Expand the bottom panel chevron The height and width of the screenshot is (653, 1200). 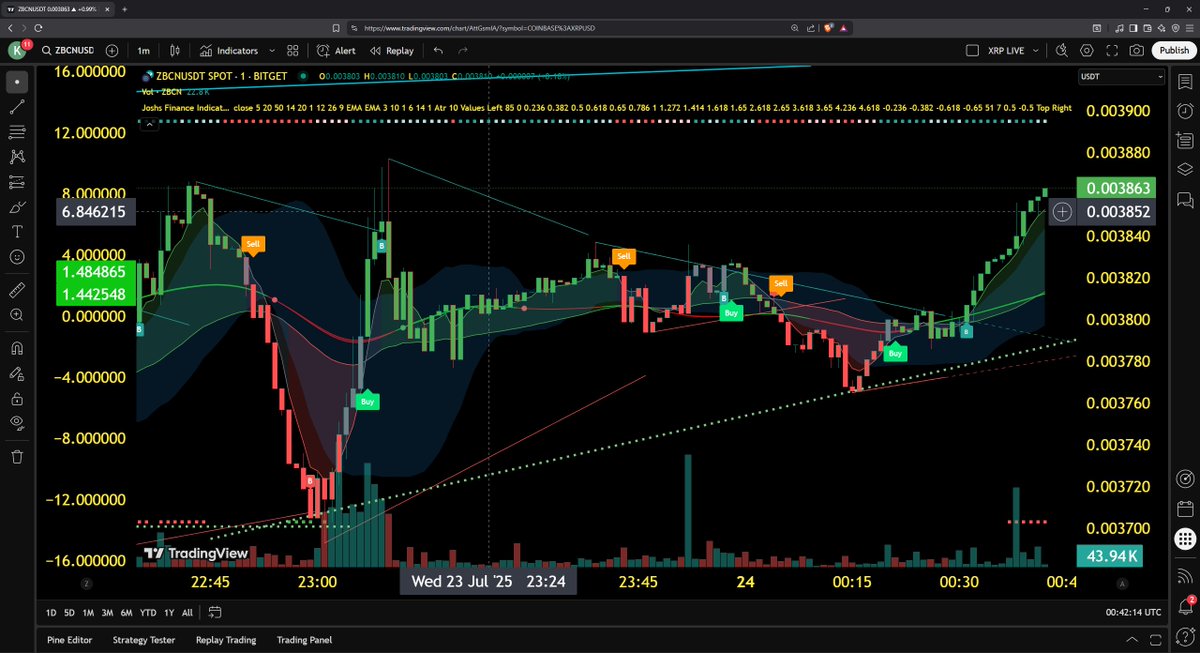1131,640
